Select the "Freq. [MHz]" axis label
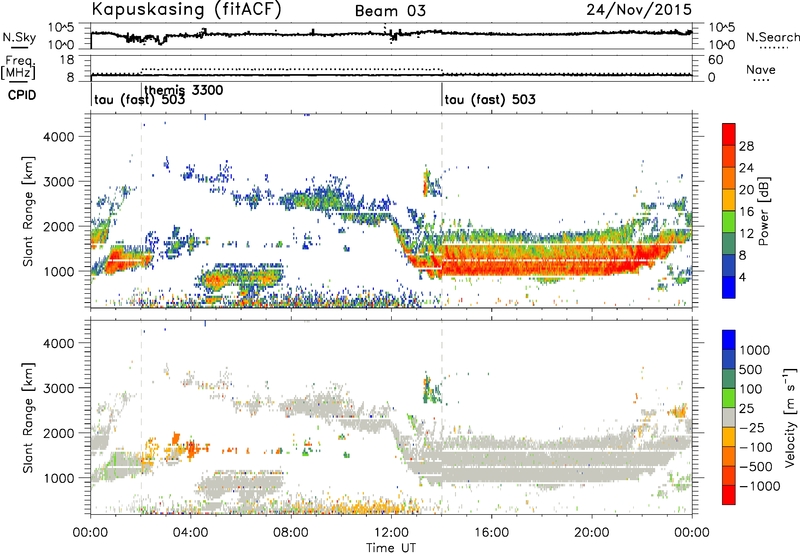The image size is (800, 554). [x=18, y=67]
